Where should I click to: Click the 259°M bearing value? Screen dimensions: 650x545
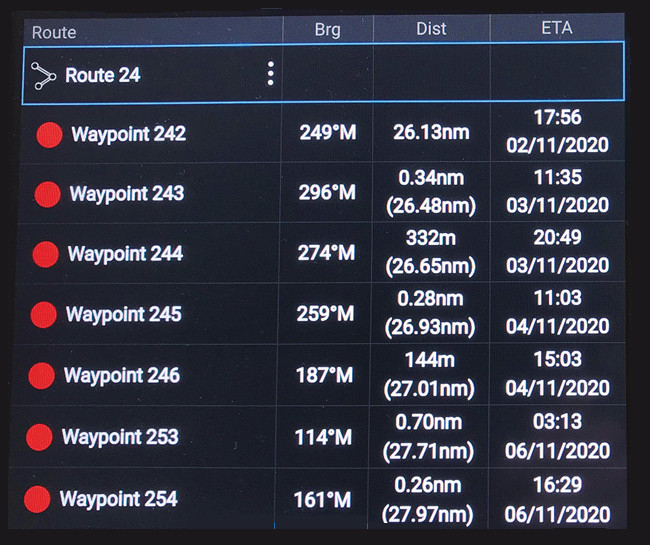pyautogui.click(x=325, y=313)
